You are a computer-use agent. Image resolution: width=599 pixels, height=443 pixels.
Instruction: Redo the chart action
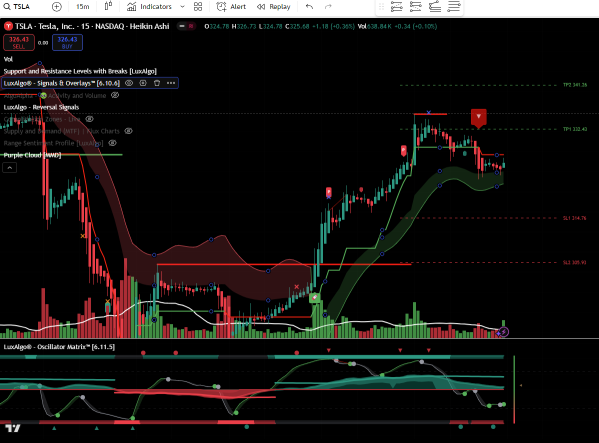click(x=328, y=6)
